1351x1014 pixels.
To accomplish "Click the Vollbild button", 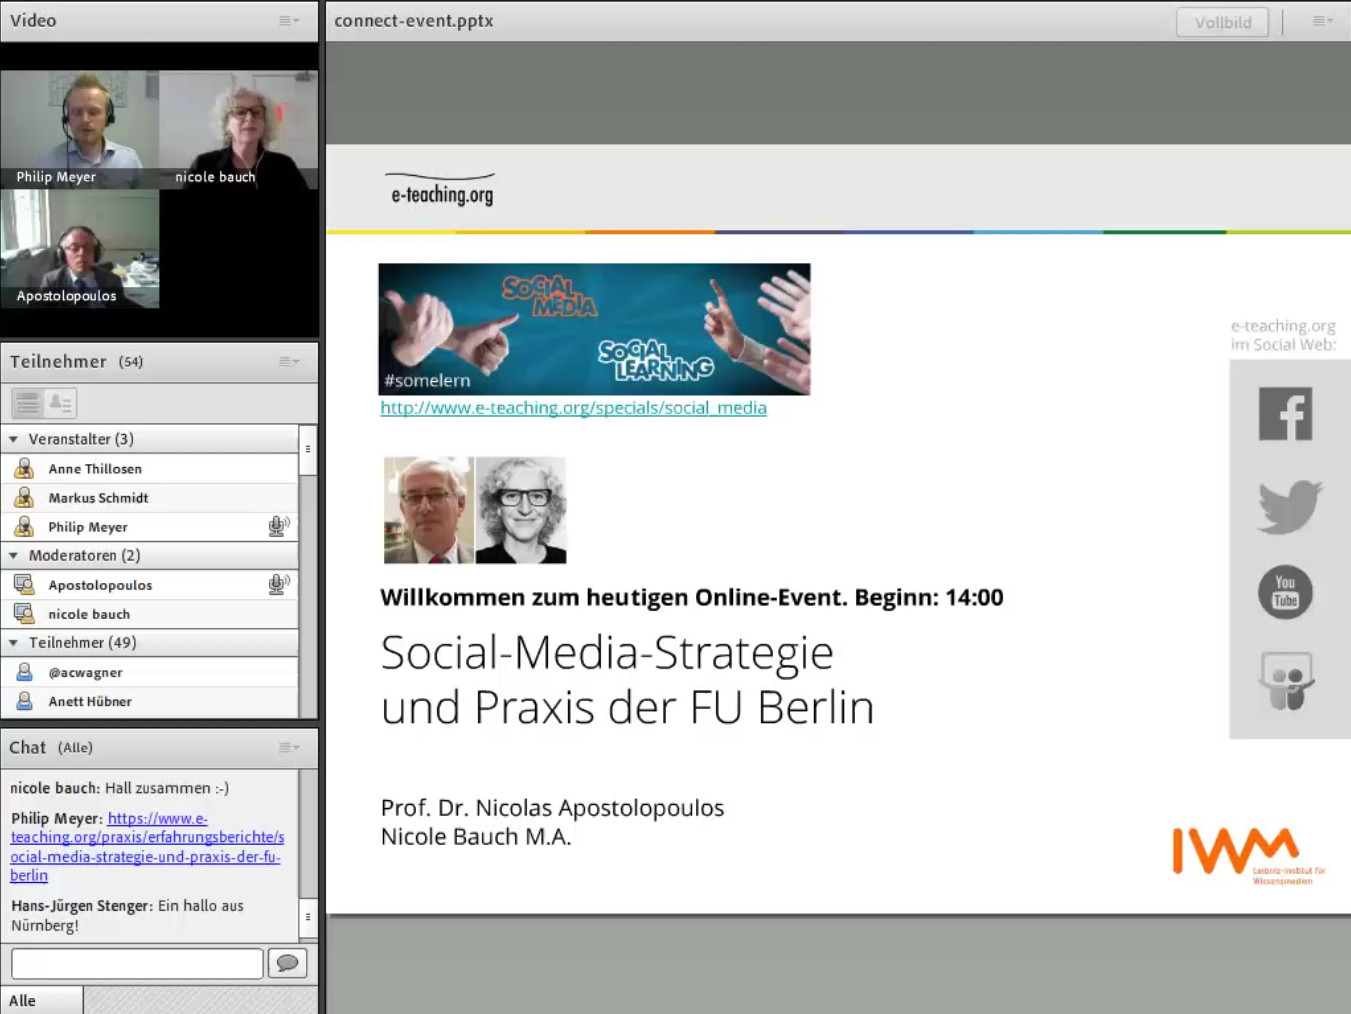I will click(1222, 22).
